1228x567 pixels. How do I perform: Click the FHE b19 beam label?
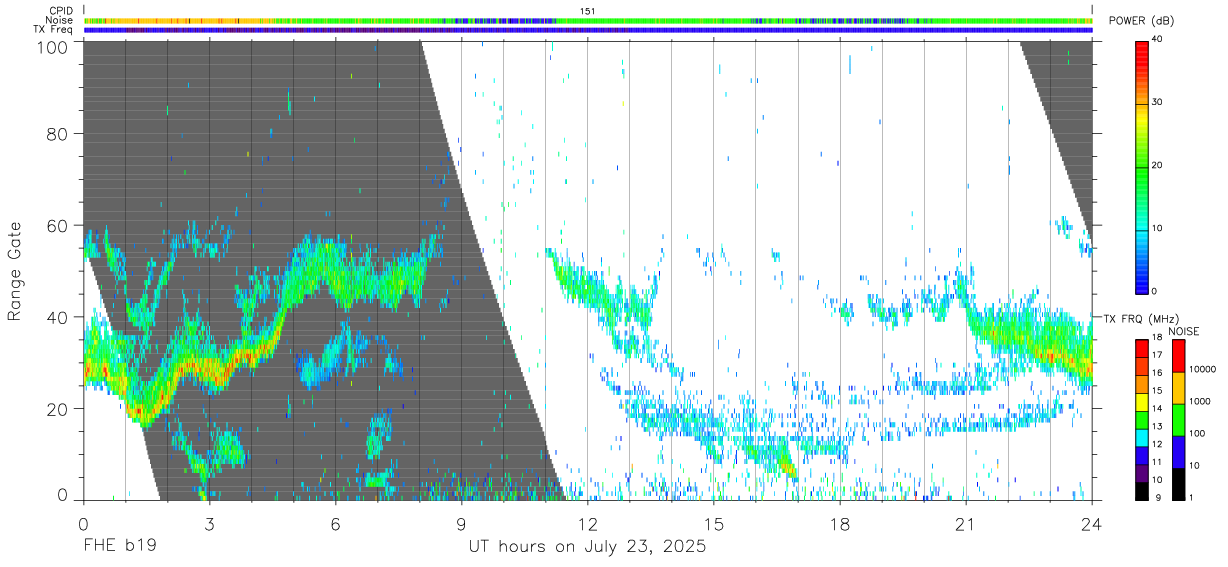[x=119, y=547]
